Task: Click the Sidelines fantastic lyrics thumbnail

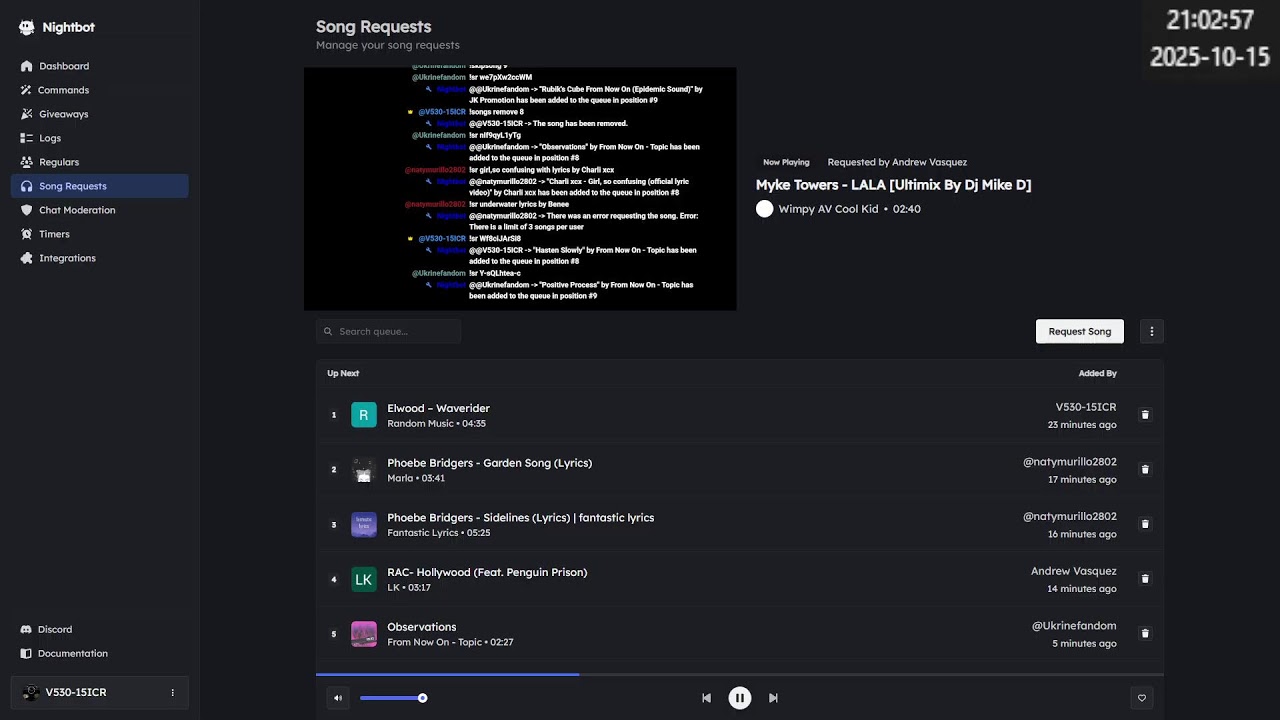Action: point(364,524)
